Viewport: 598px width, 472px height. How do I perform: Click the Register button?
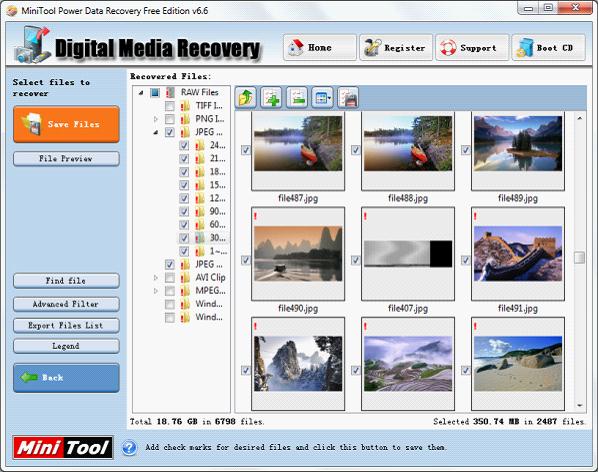click(396, 48)
